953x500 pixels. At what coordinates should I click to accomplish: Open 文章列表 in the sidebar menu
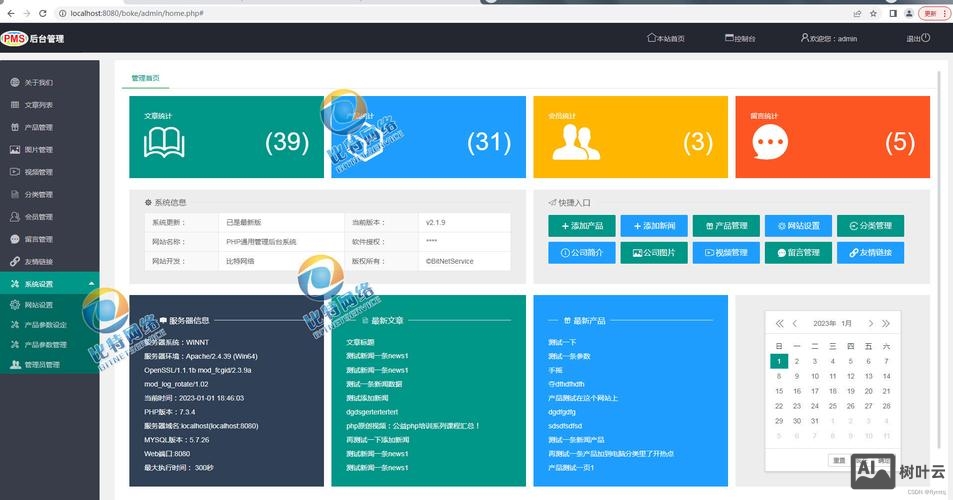(39, 105)
